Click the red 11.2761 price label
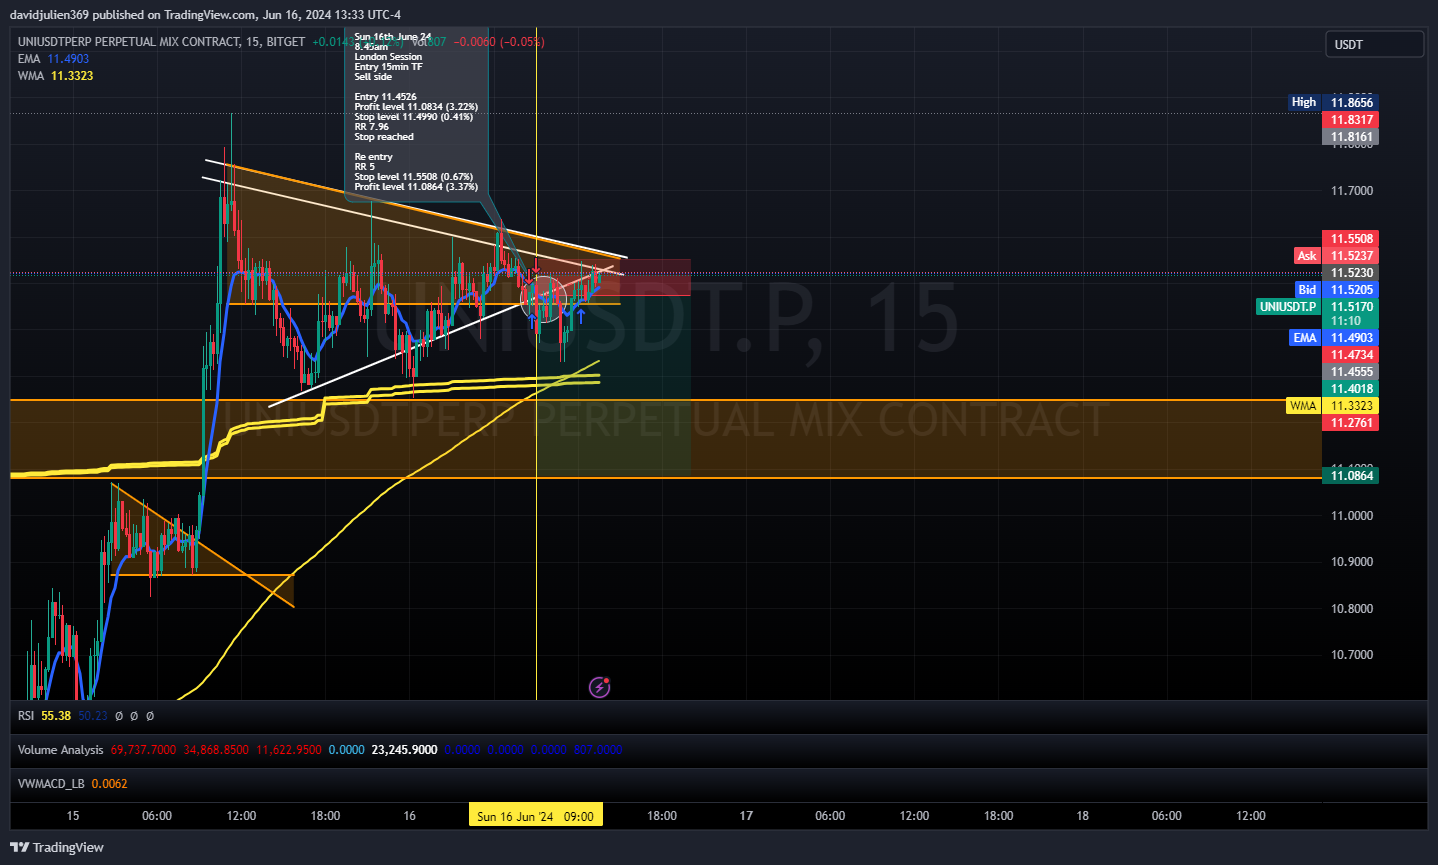Screen dimensions: 1438x865 click(x=1351, y=422)
